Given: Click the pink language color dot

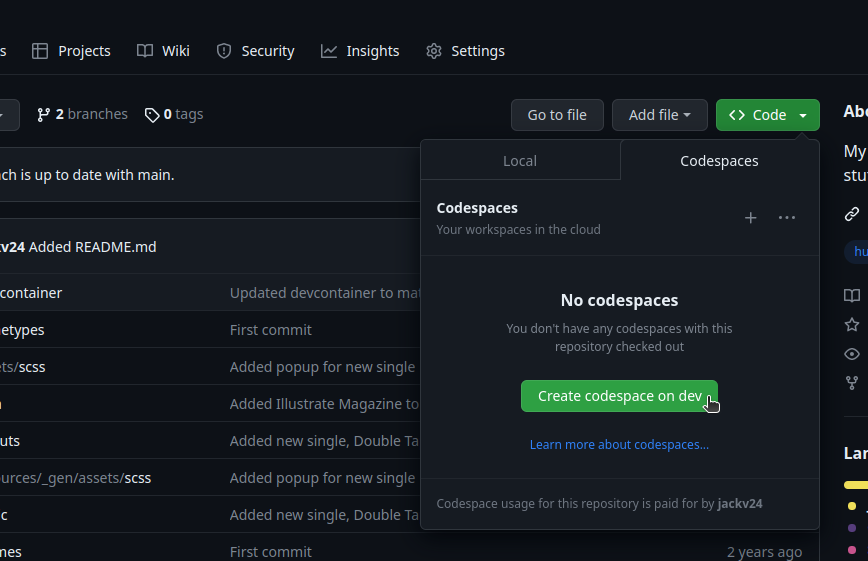Looking at the screenshot, I should tap(852, 550).
